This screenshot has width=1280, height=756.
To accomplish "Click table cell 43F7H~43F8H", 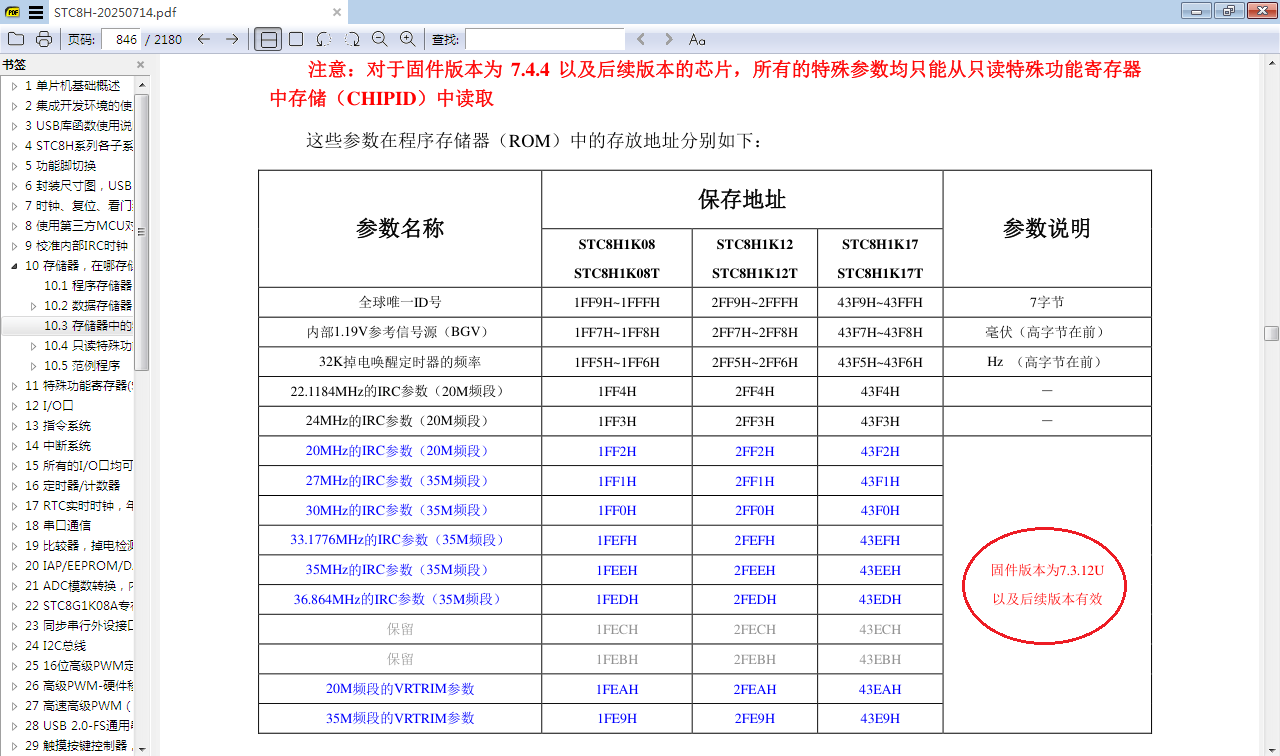I will (879, 332).
